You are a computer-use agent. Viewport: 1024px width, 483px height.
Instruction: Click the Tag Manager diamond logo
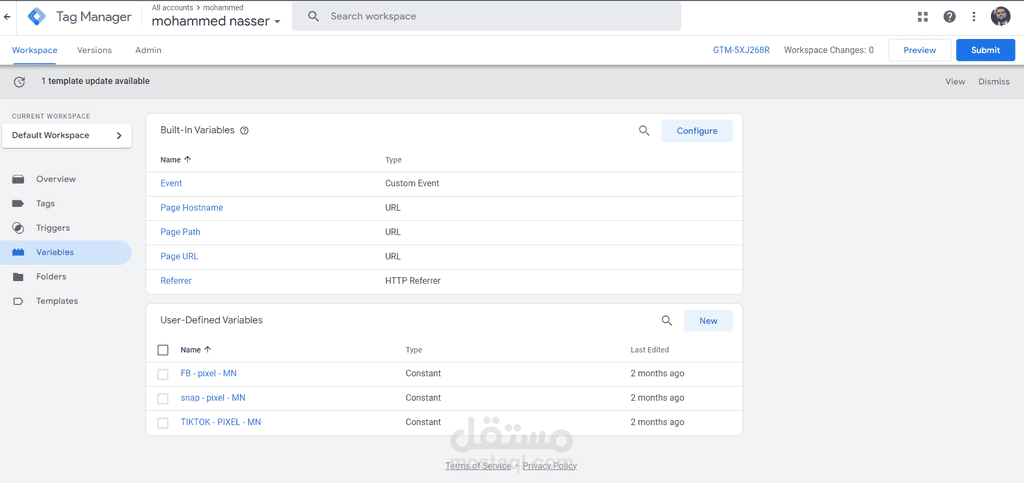[x=37, y=17]
